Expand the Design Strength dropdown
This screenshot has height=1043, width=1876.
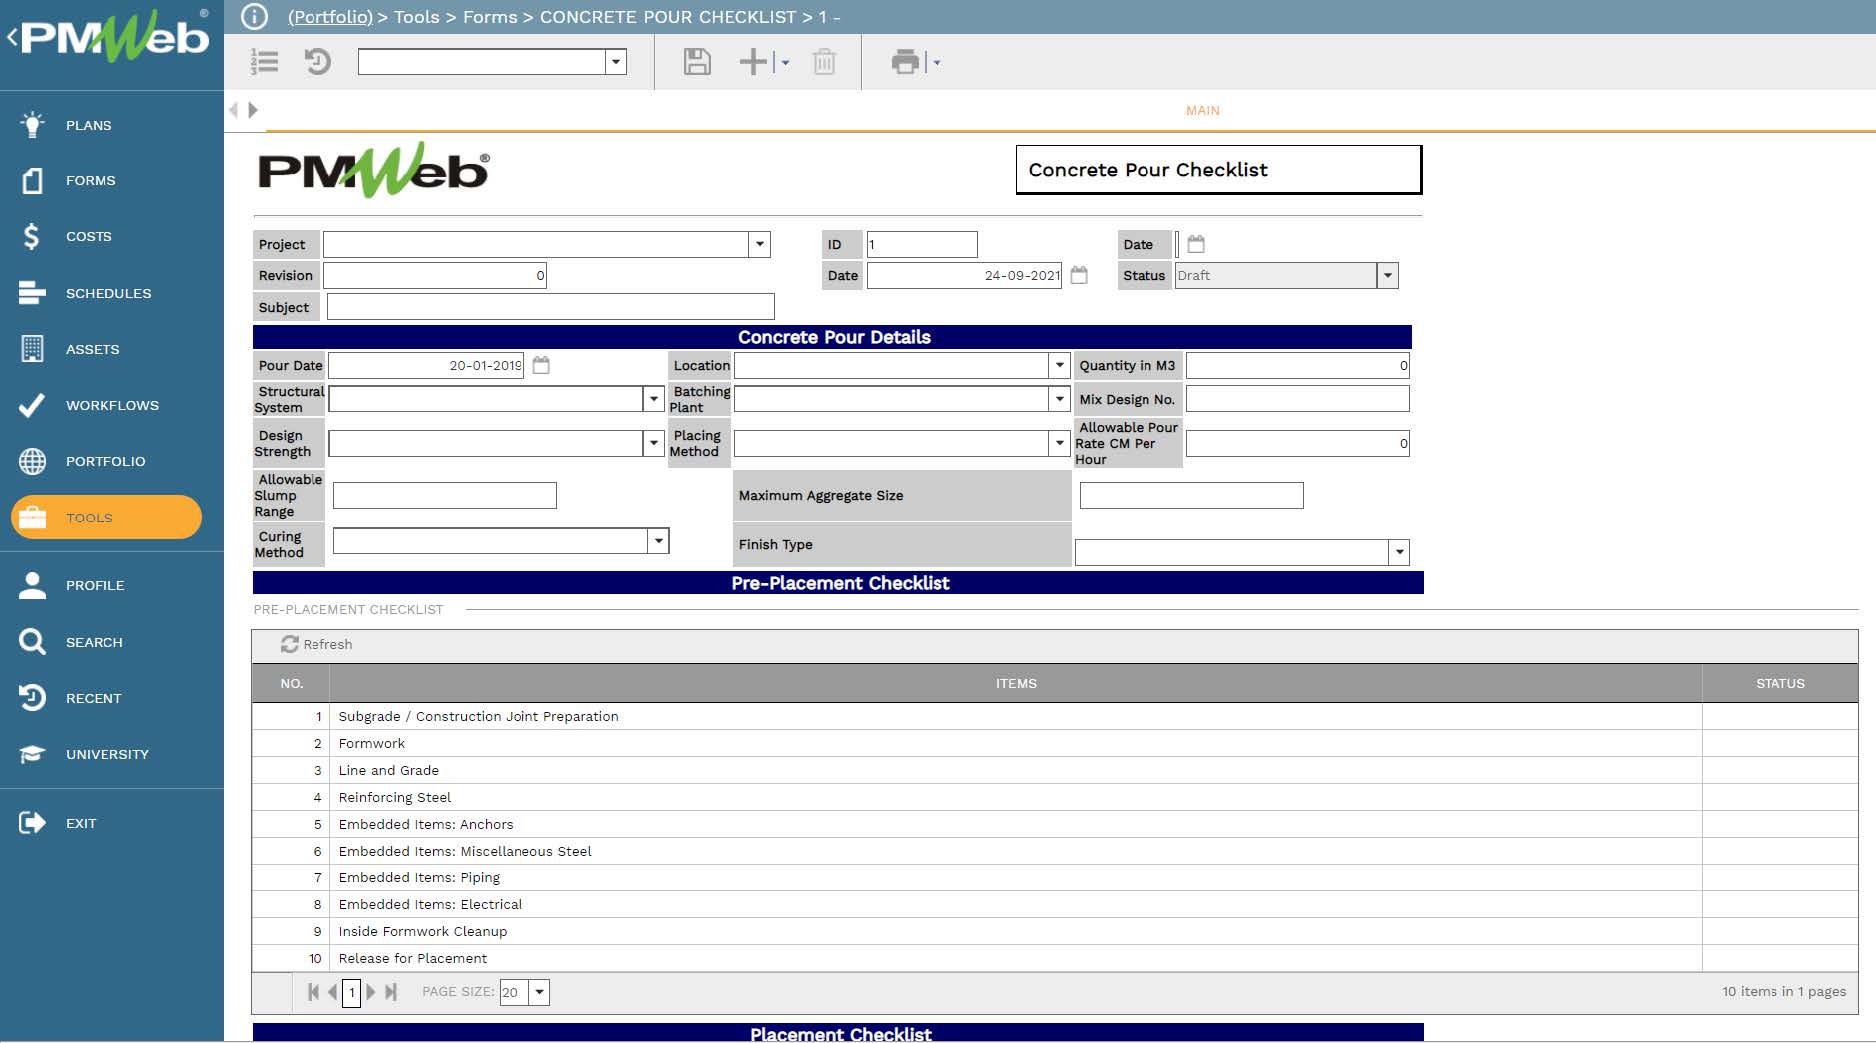653,443
